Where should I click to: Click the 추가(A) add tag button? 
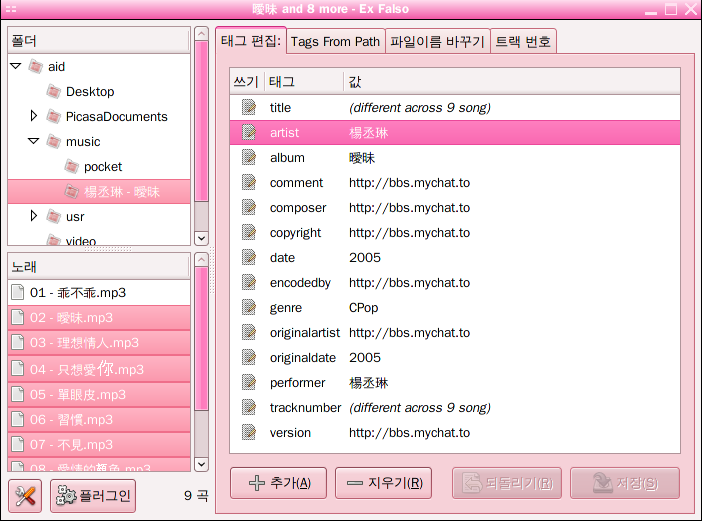point(278,483)
